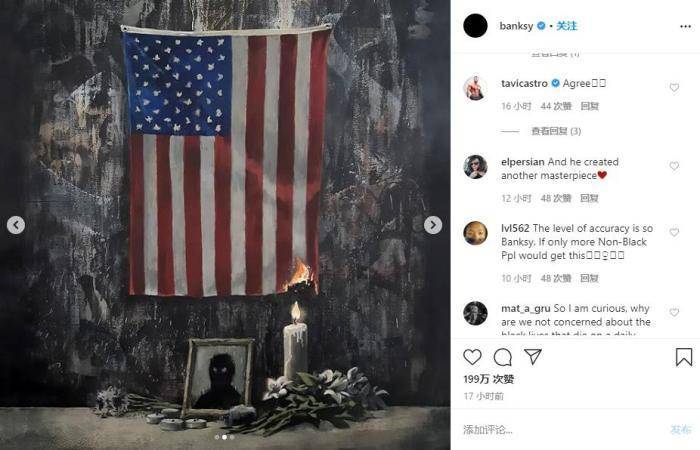Follow banksy with the blue 关注 link

(567, 26)
